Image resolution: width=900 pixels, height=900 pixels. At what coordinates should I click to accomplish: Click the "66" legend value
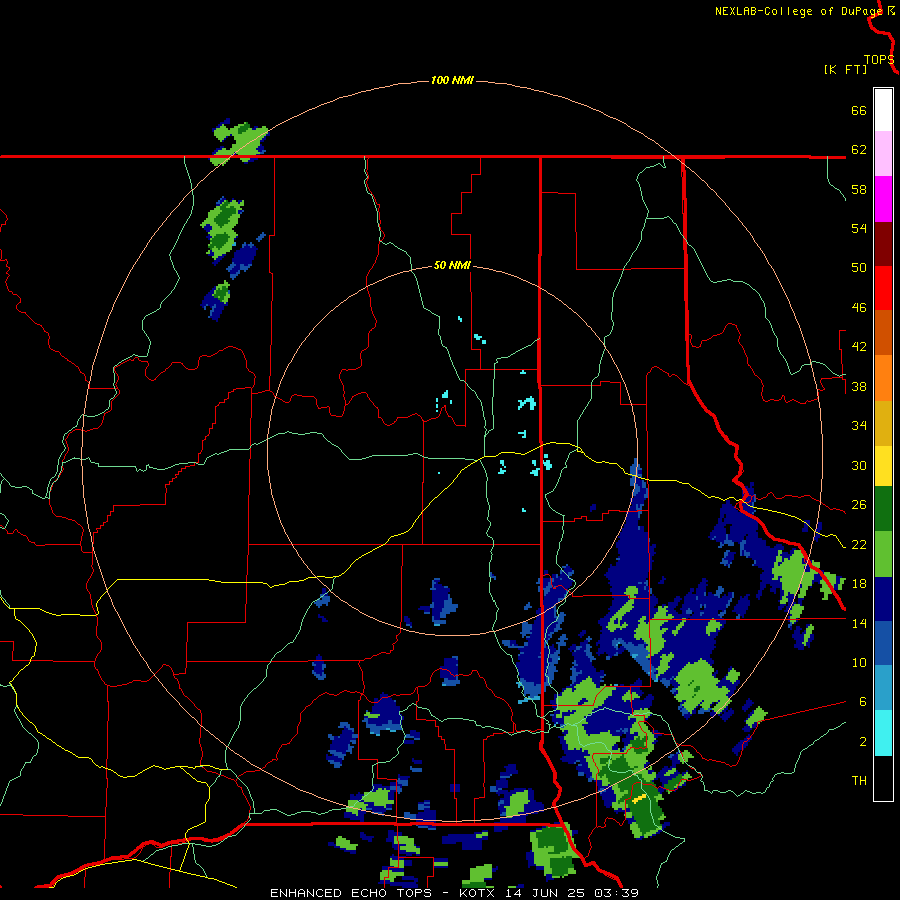pos(859,110)
